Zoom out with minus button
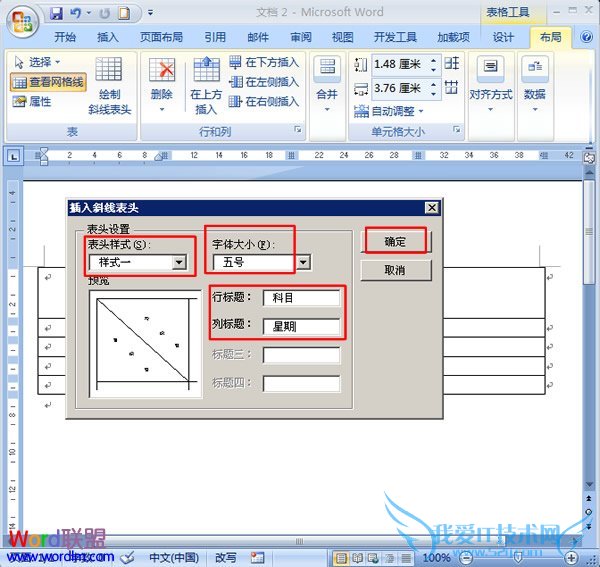Viewport: 600px width, 567px height. pyautogui.click(x=465, y=558)
